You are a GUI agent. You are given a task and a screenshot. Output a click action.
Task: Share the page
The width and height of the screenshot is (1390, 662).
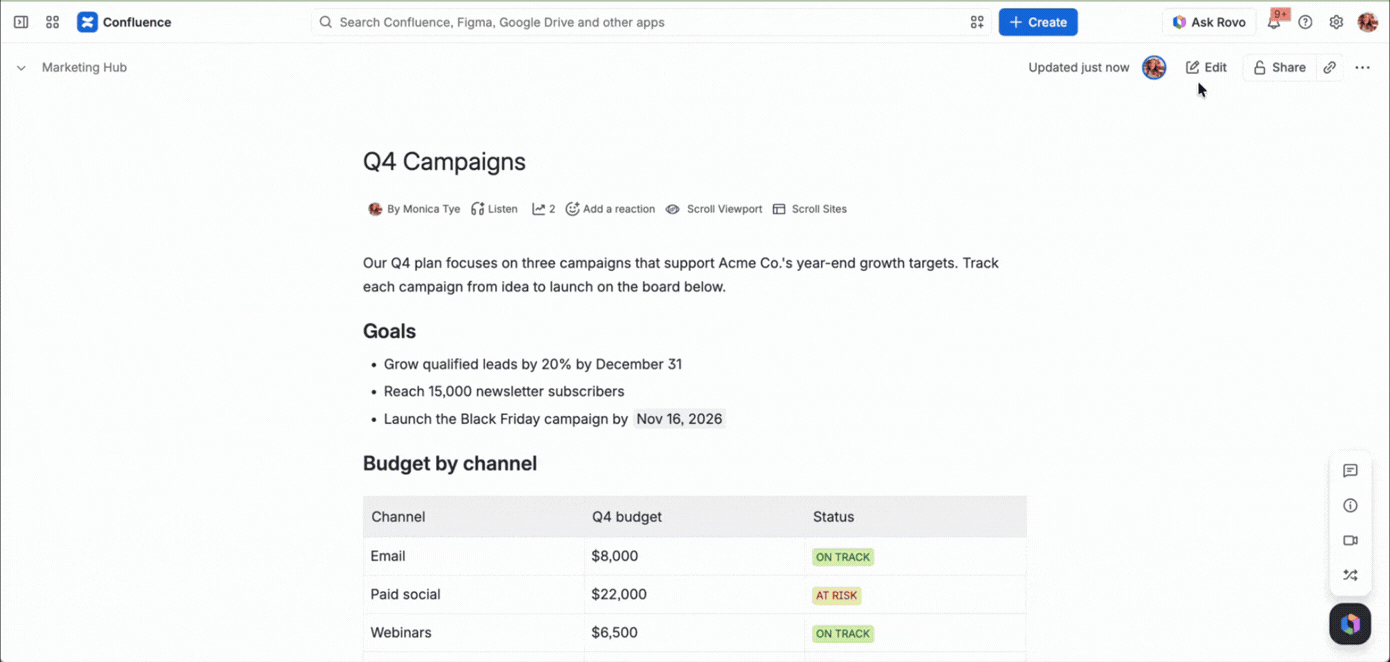1279,68
